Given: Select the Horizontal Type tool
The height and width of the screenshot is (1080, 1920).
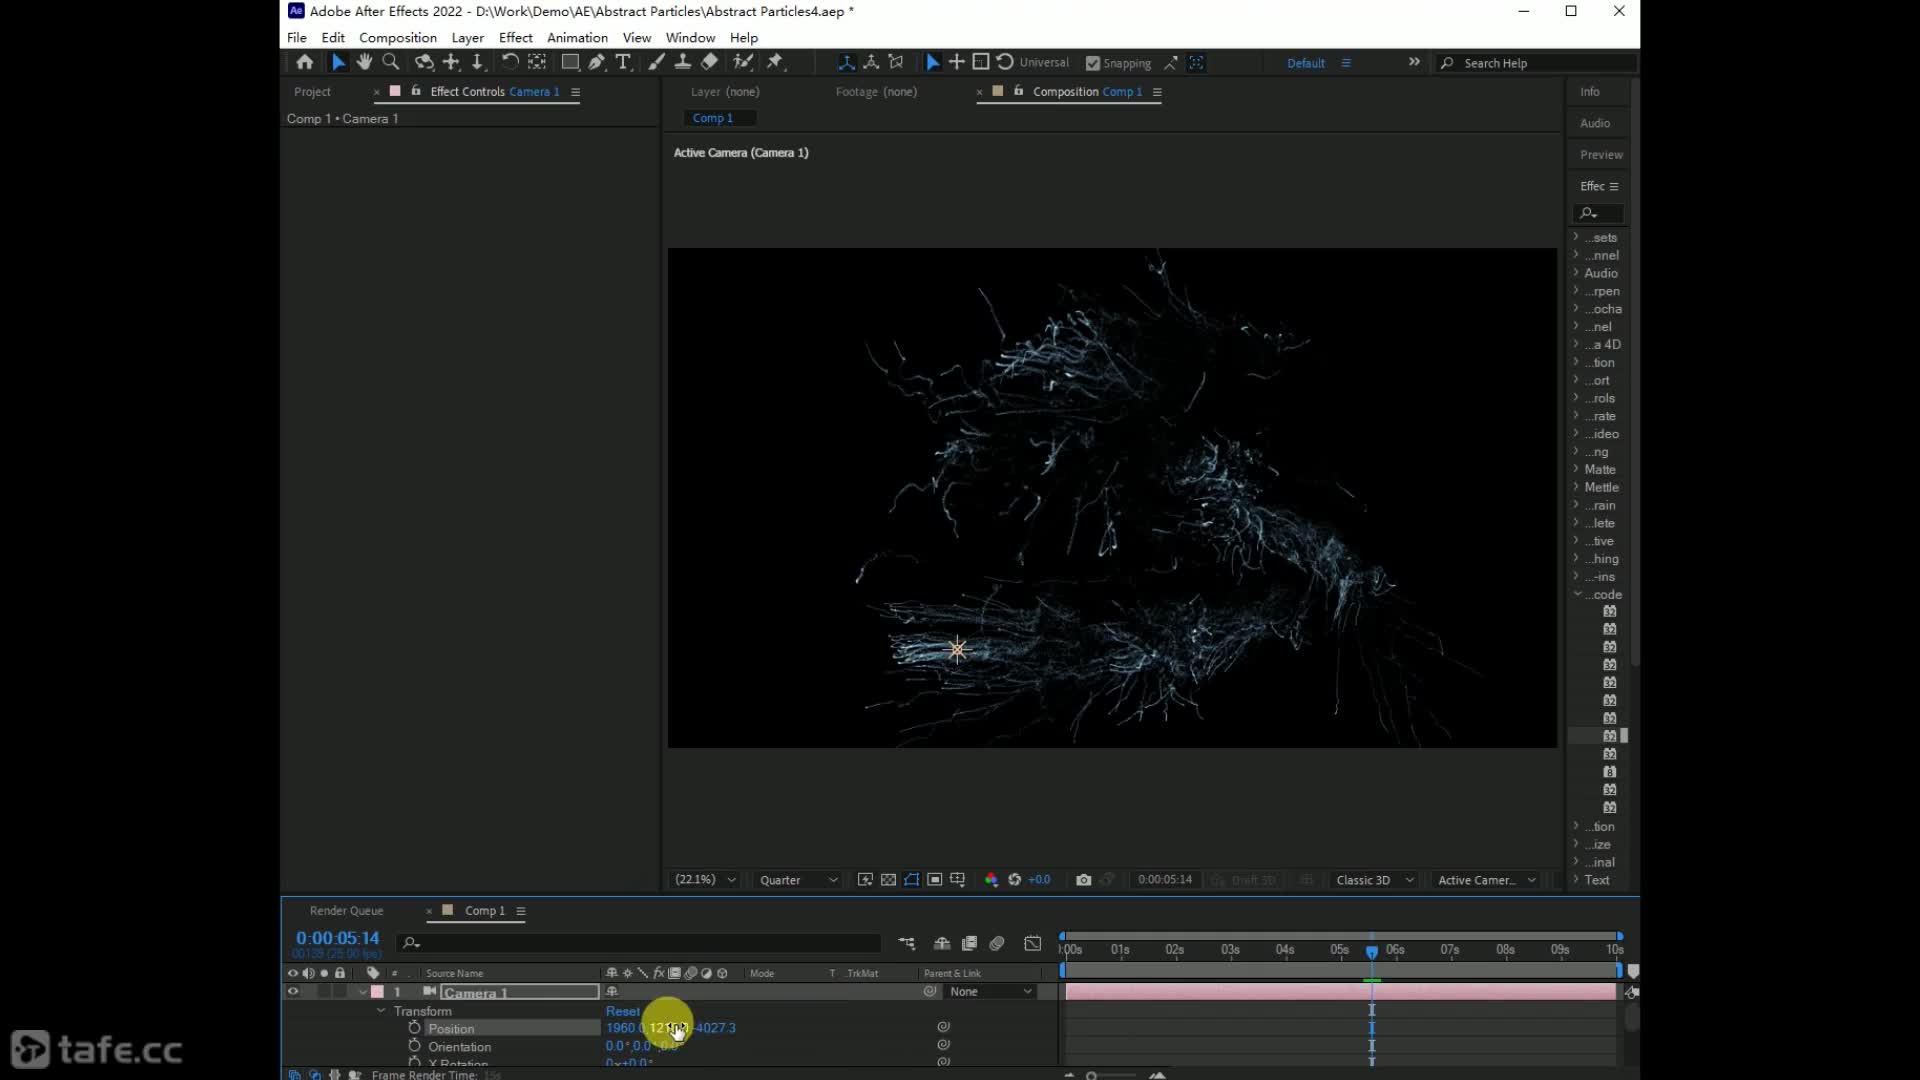Looking at the screenshot, I should pyautogui.click(x=623, y=62).
